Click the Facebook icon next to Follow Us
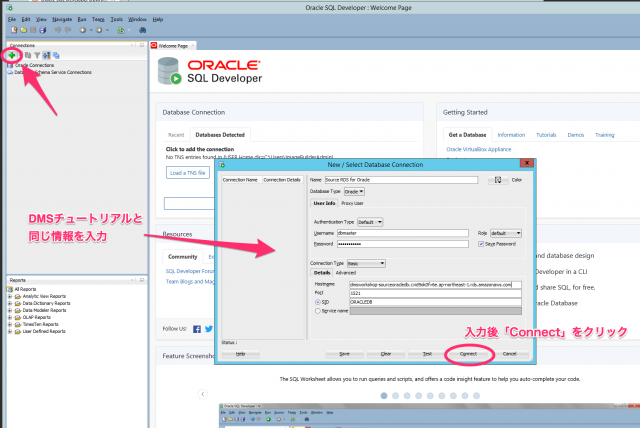 pyautogui.click(x=197, y=329)
